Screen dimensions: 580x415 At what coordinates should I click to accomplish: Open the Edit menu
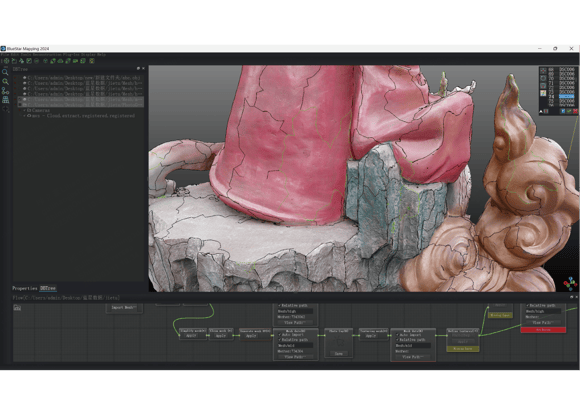15,55
